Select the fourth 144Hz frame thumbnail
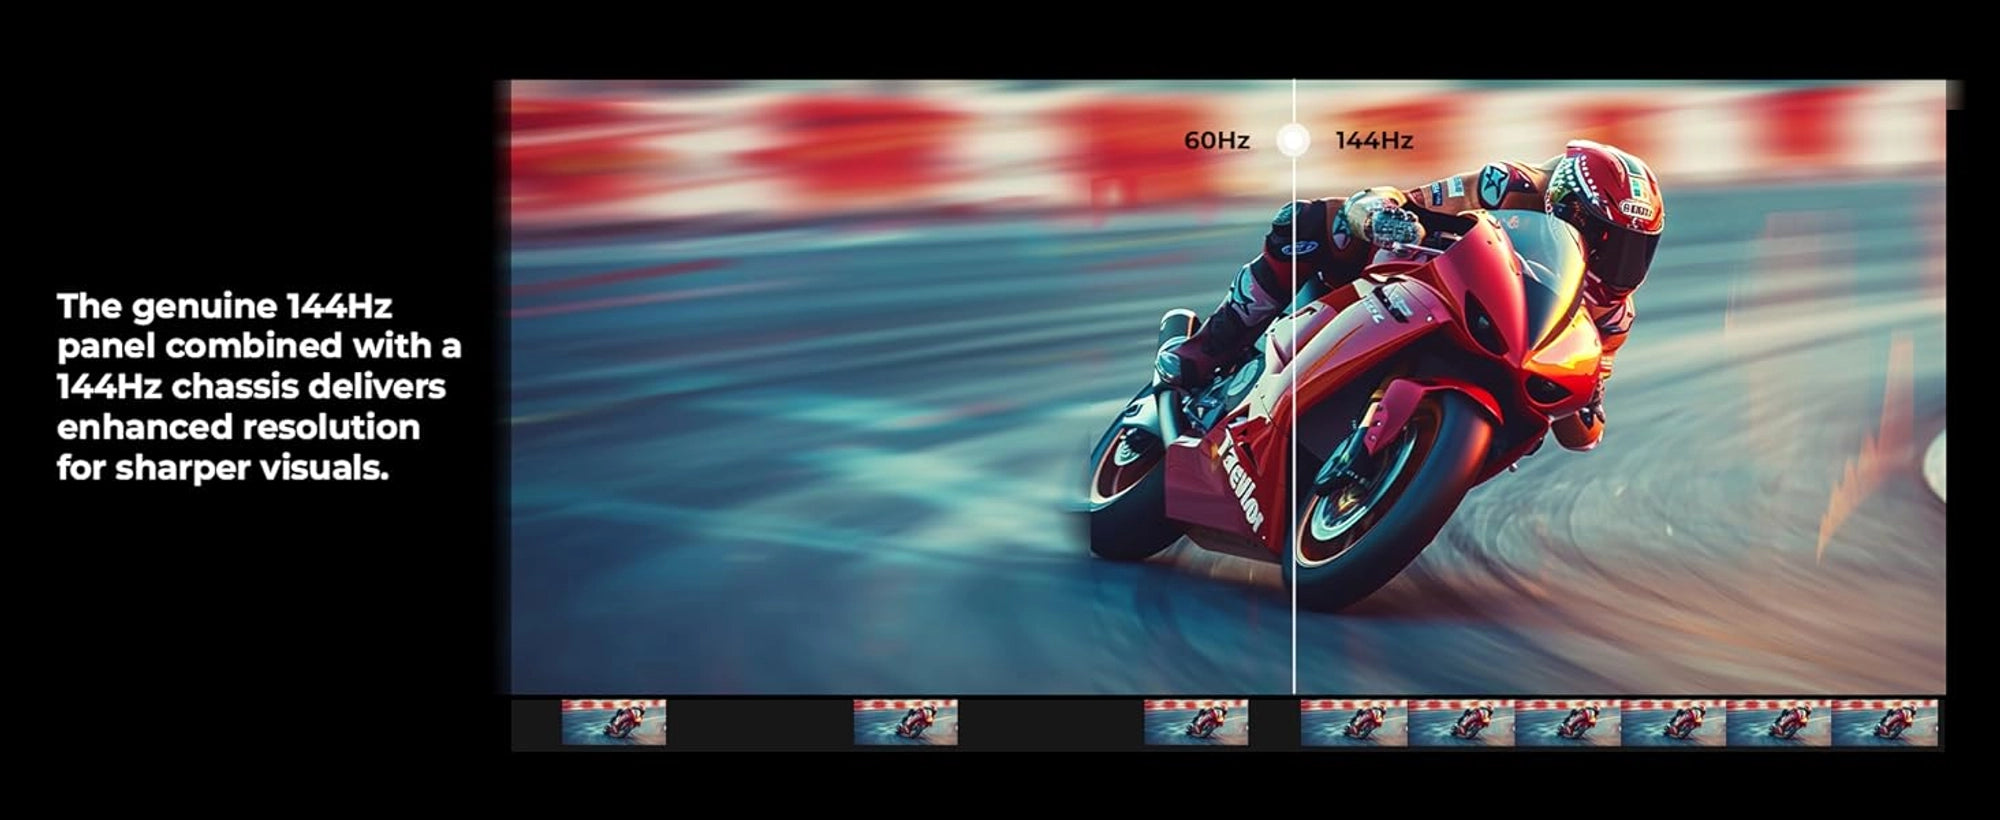Screen dimensions: 2000x820 pyautogui.click(x=1673, y=722)
